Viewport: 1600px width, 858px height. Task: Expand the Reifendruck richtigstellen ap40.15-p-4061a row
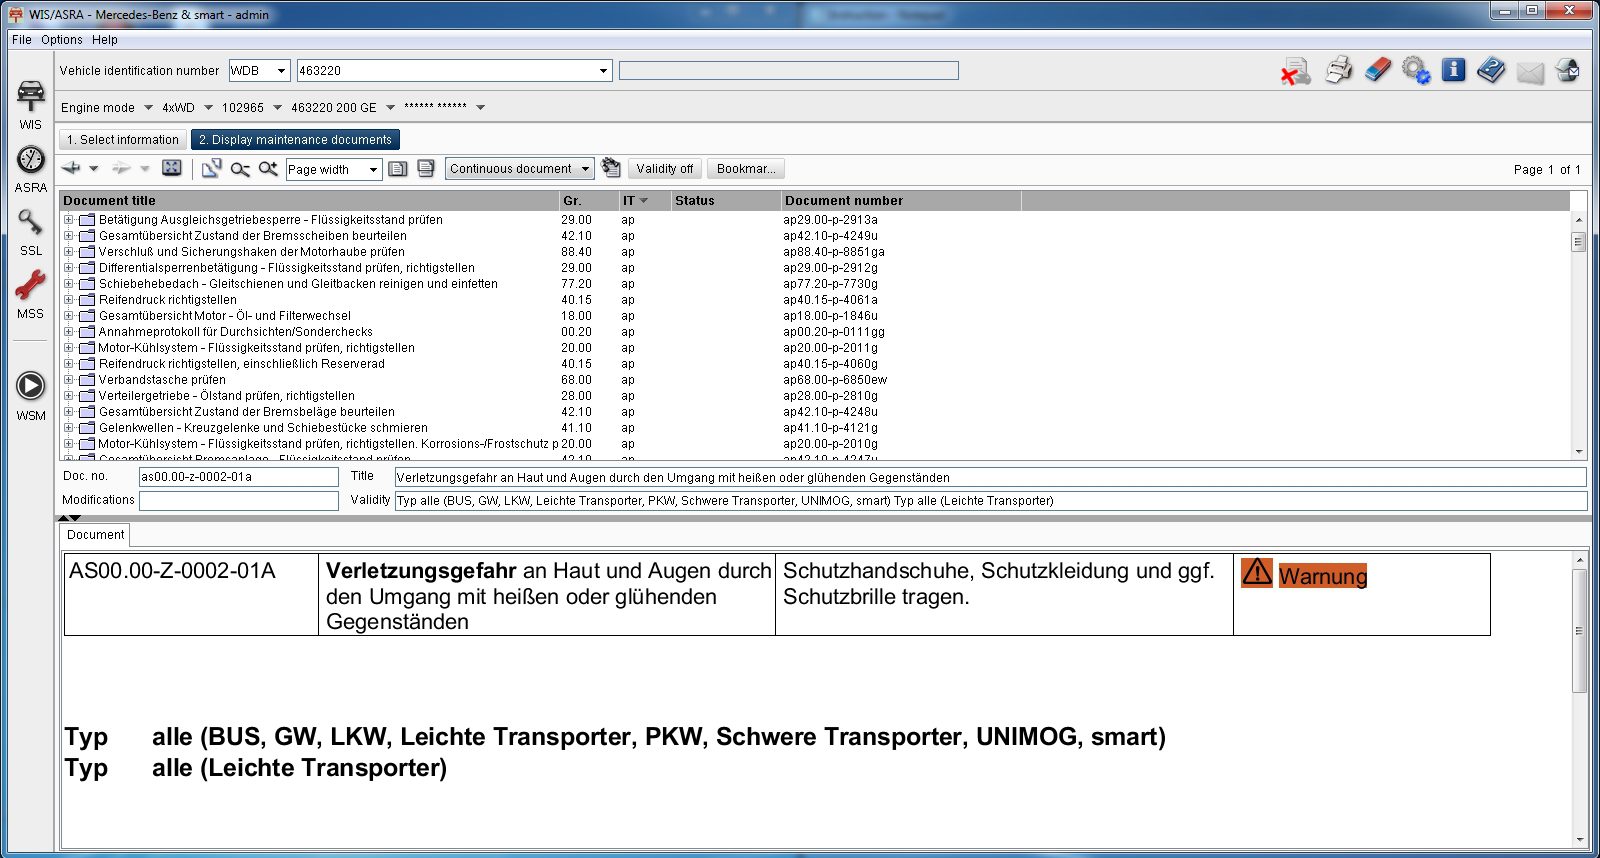point(69,300)
